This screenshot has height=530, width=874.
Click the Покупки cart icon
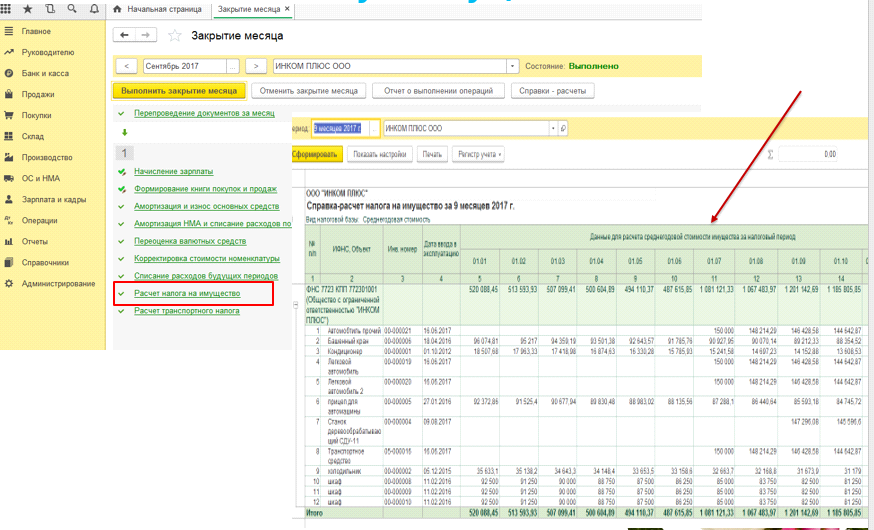(9, 115)
